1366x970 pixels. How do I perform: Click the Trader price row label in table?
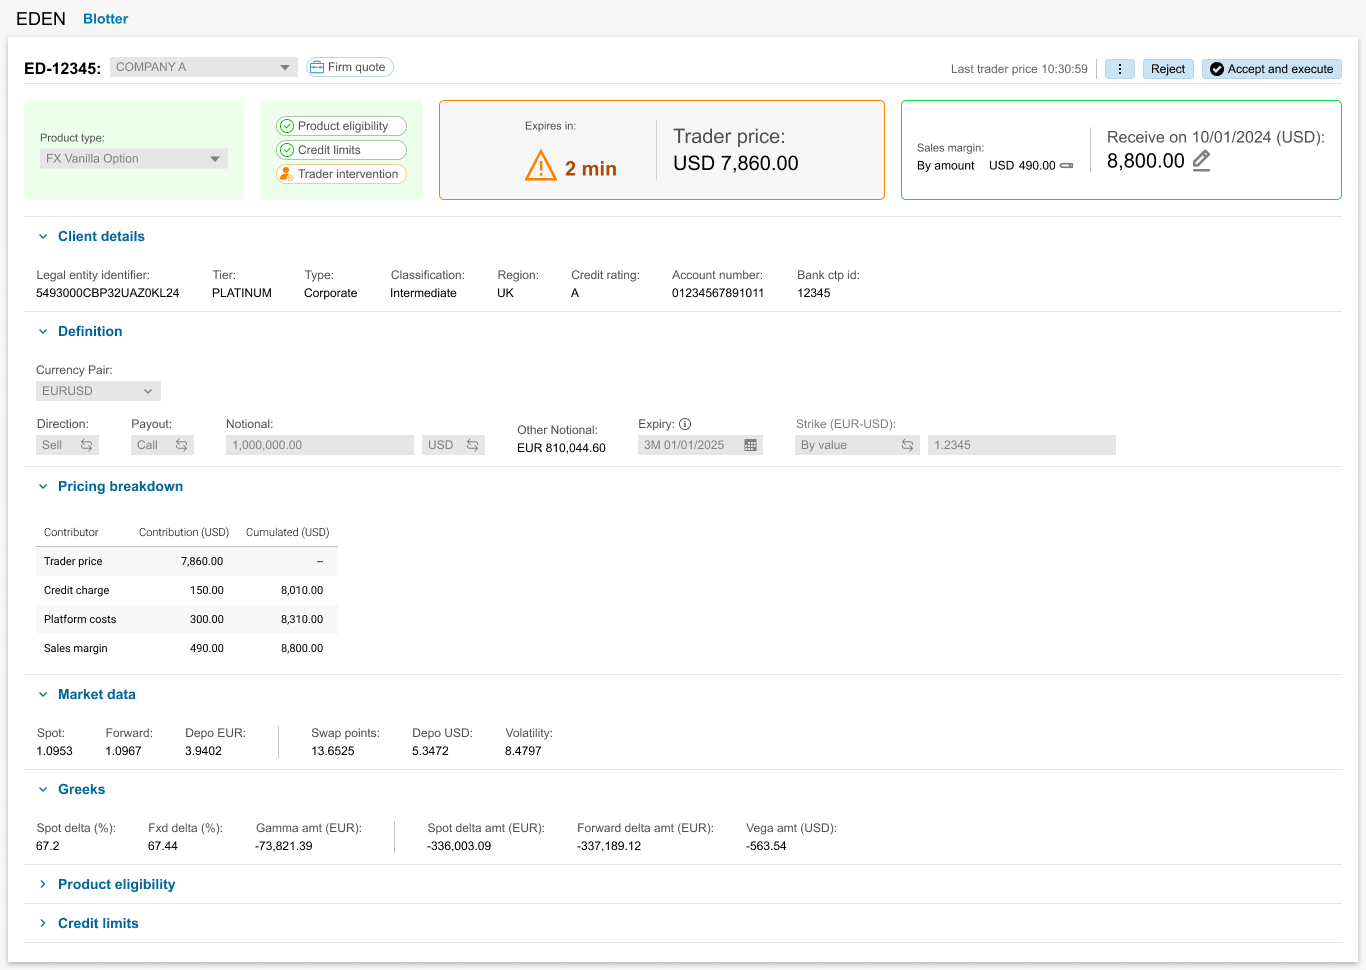click(x=73, y=561)
